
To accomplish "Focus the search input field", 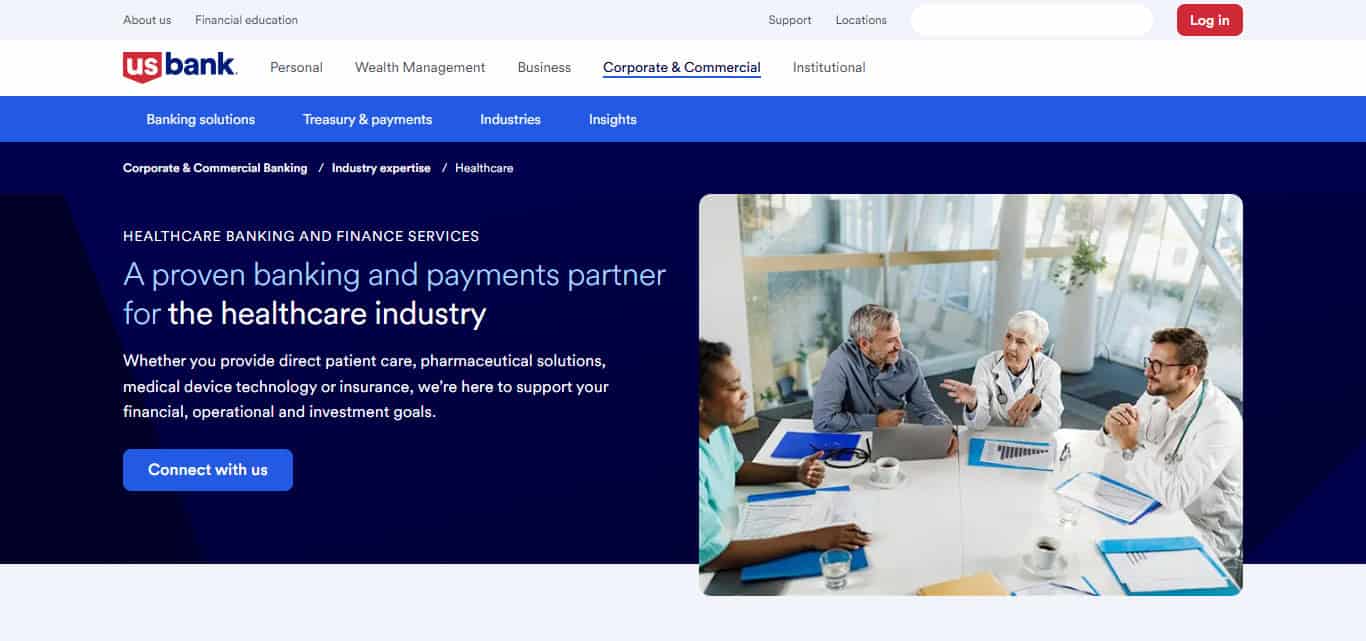I will pos(1031,20).
